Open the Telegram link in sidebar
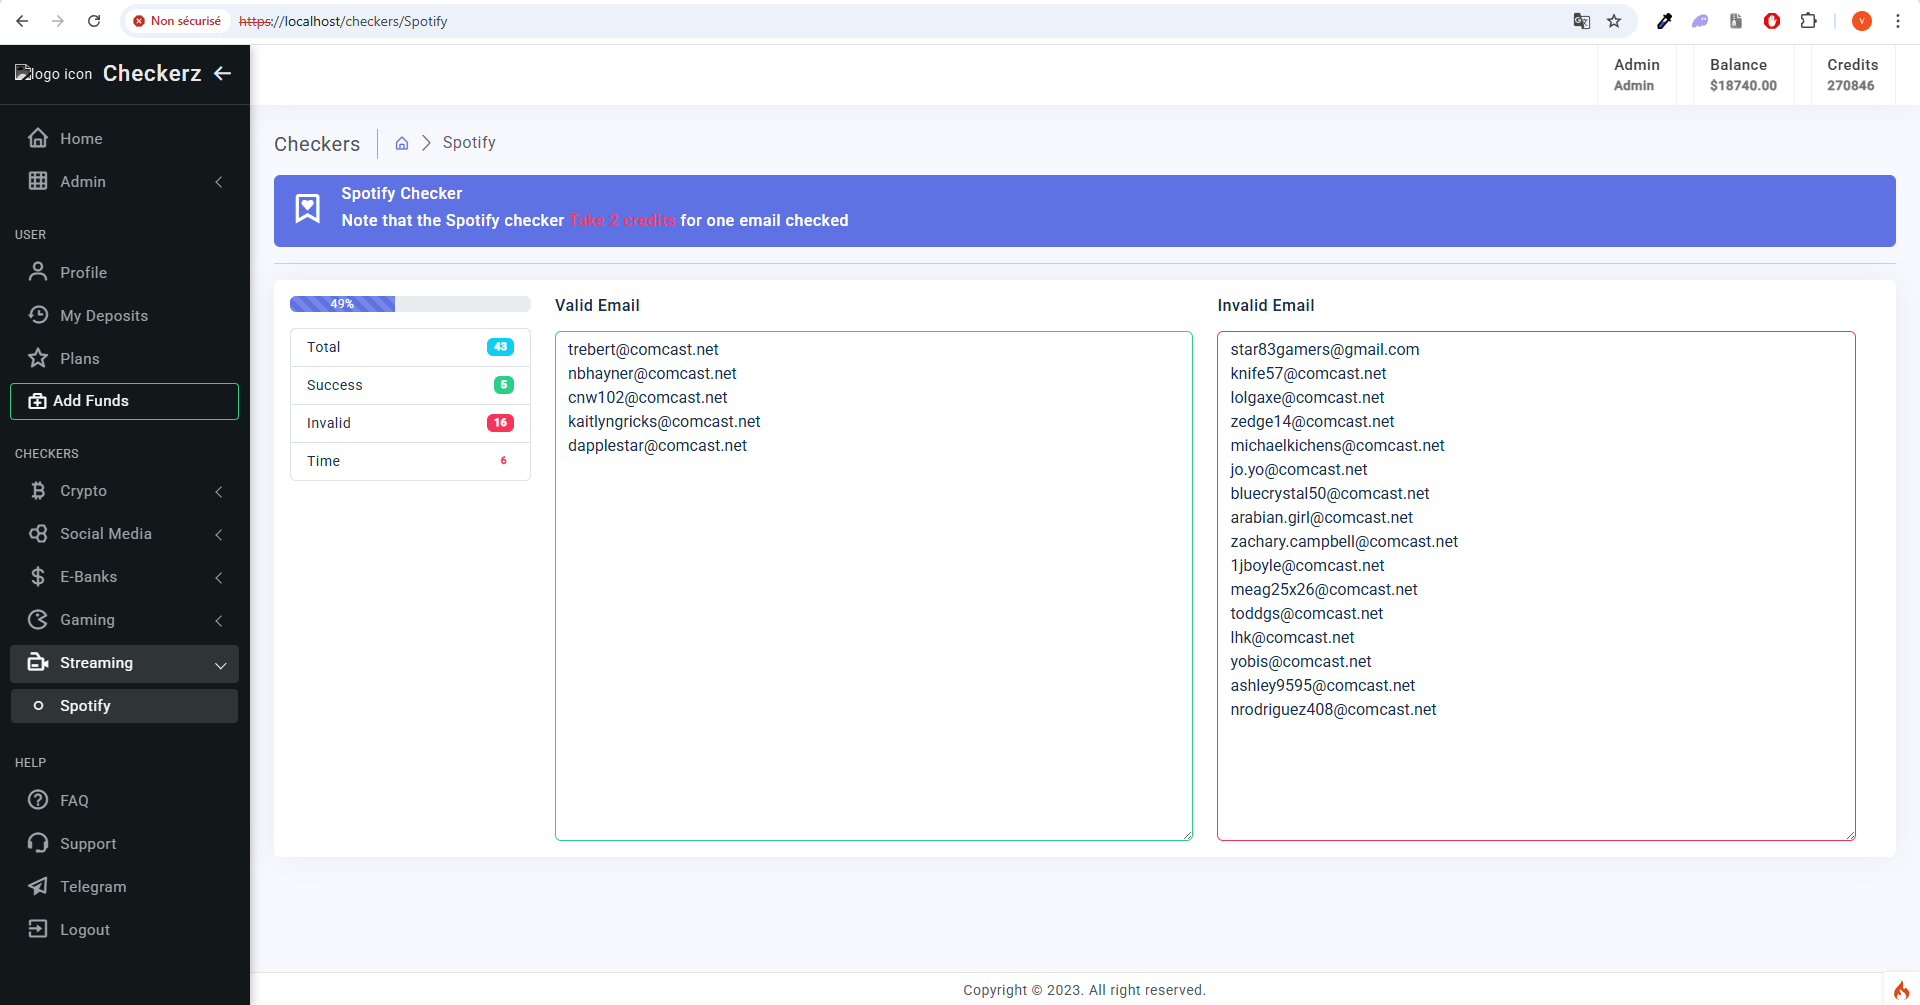The width and height of the screenshot is (1920, 1005). pyautogui.click(x=125, y=886)
